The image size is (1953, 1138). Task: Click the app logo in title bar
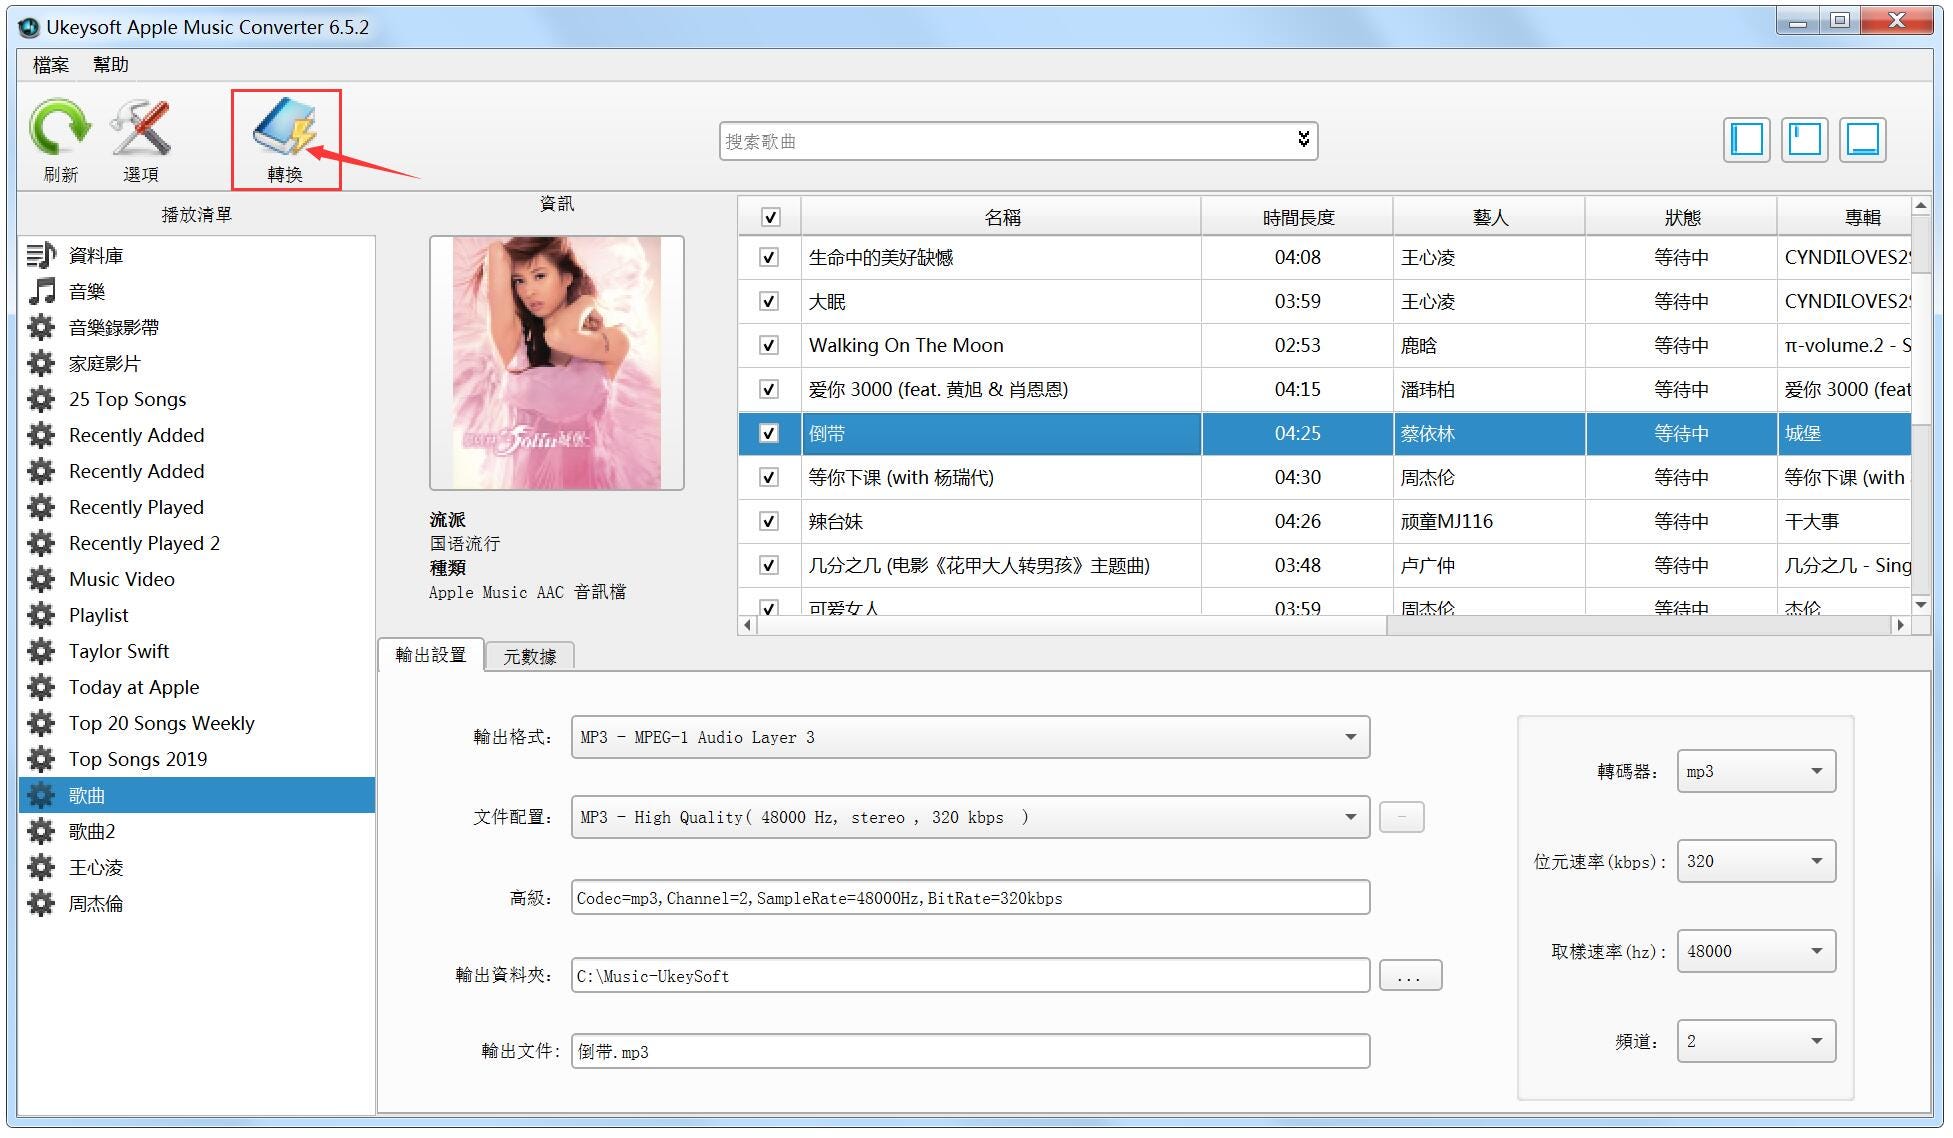coord(29,27)
